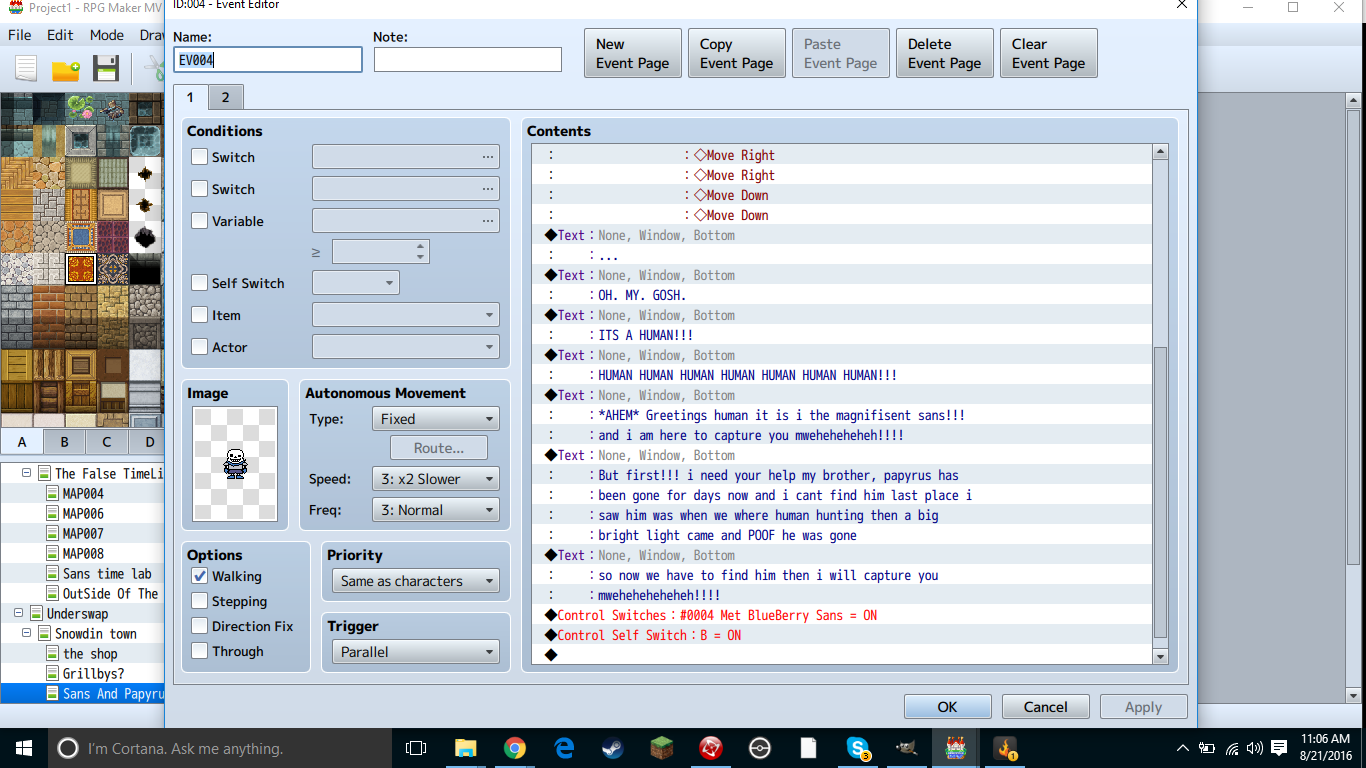This screenshot has width=1366, height=768.
Task: Click the Open Project folder icon
Action: (x=66, y=69)
